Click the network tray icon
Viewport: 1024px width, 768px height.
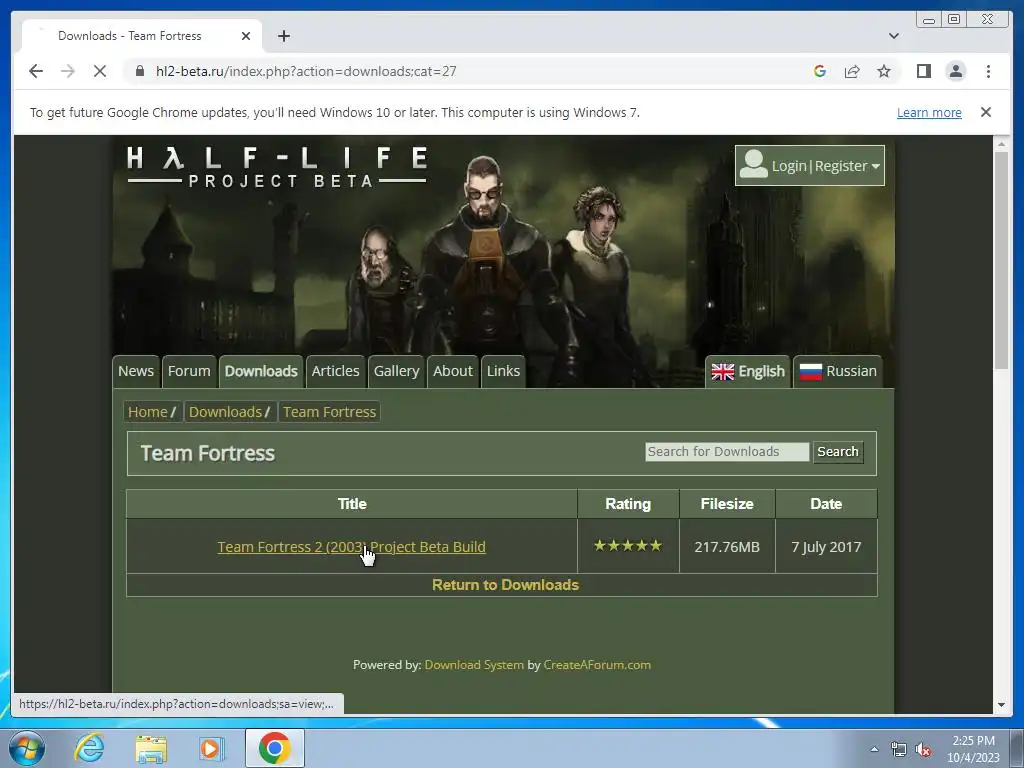coord(899,750)
